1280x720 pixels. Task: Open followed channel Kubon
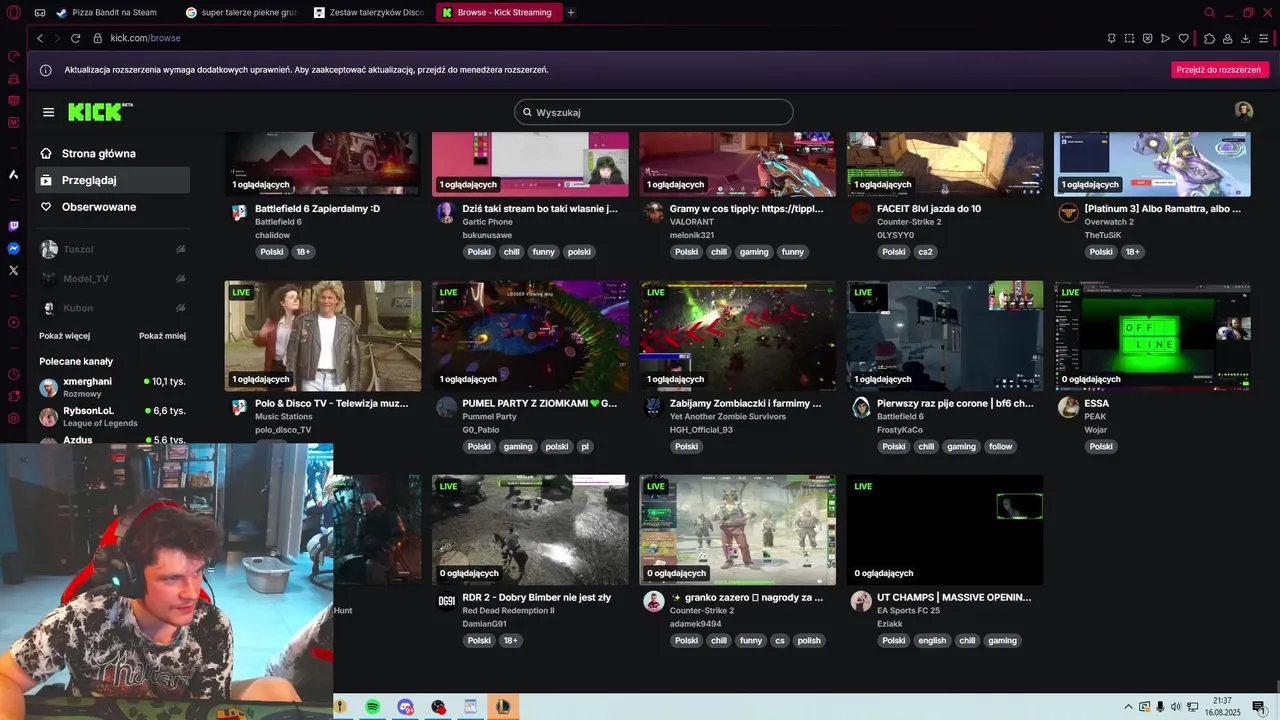tap(112, 308)
